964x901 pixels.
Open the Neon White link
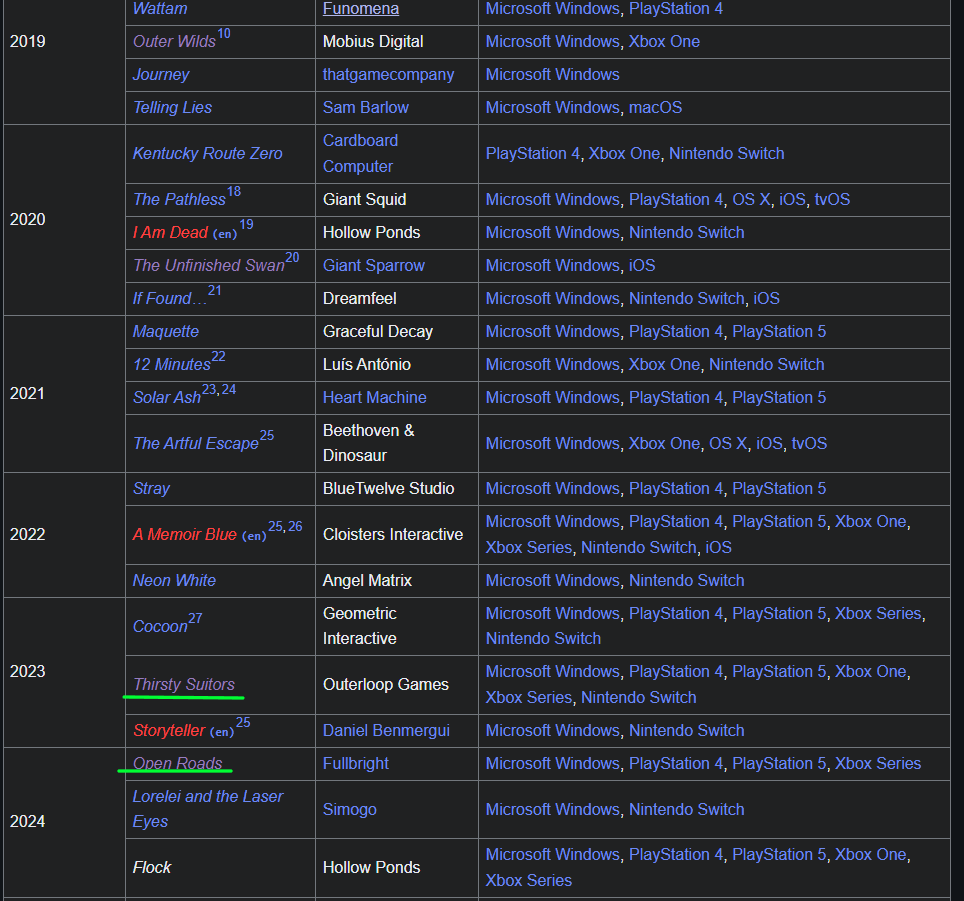pyautogui.click(x=175, y=581)
